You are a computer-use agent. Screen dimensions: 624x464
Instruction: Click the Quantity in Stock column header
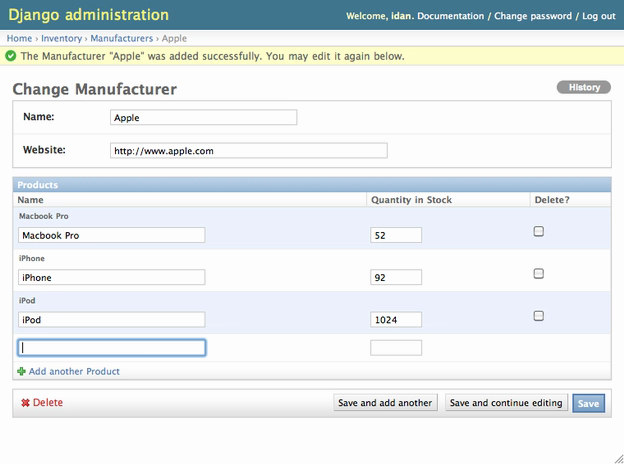[411, 200]
